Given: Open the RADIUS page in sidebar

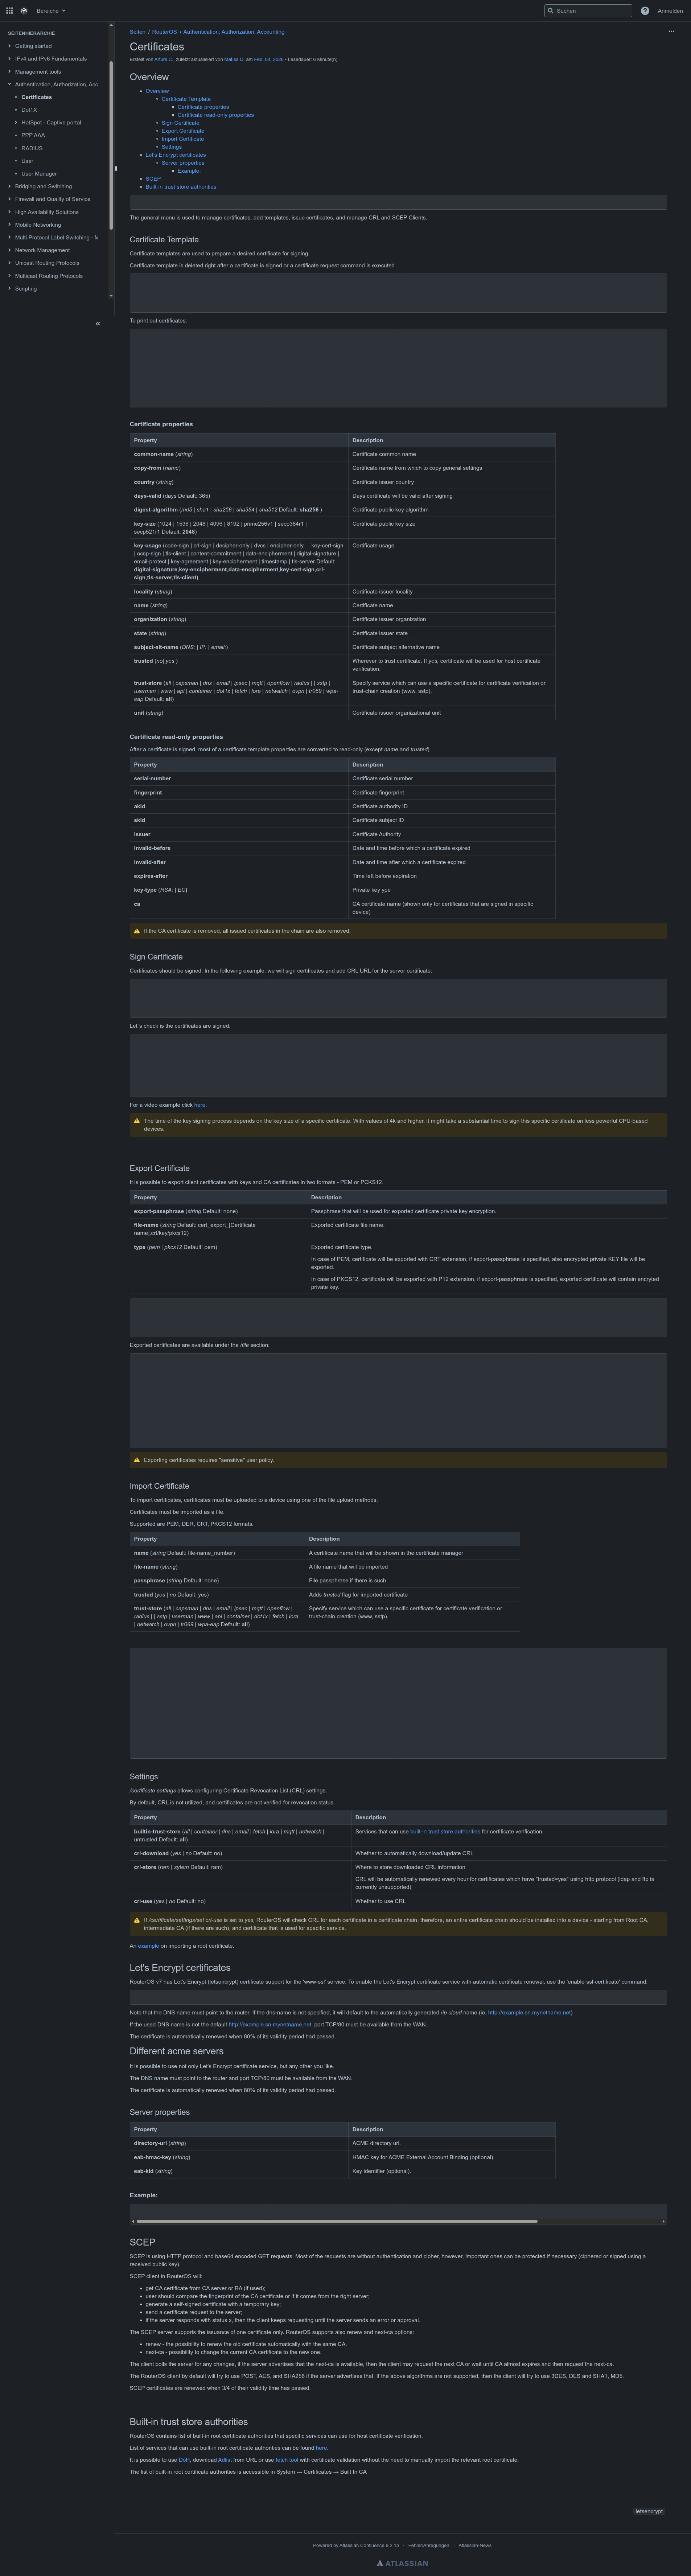Looking at the screenshot, I should coord(32,148).
